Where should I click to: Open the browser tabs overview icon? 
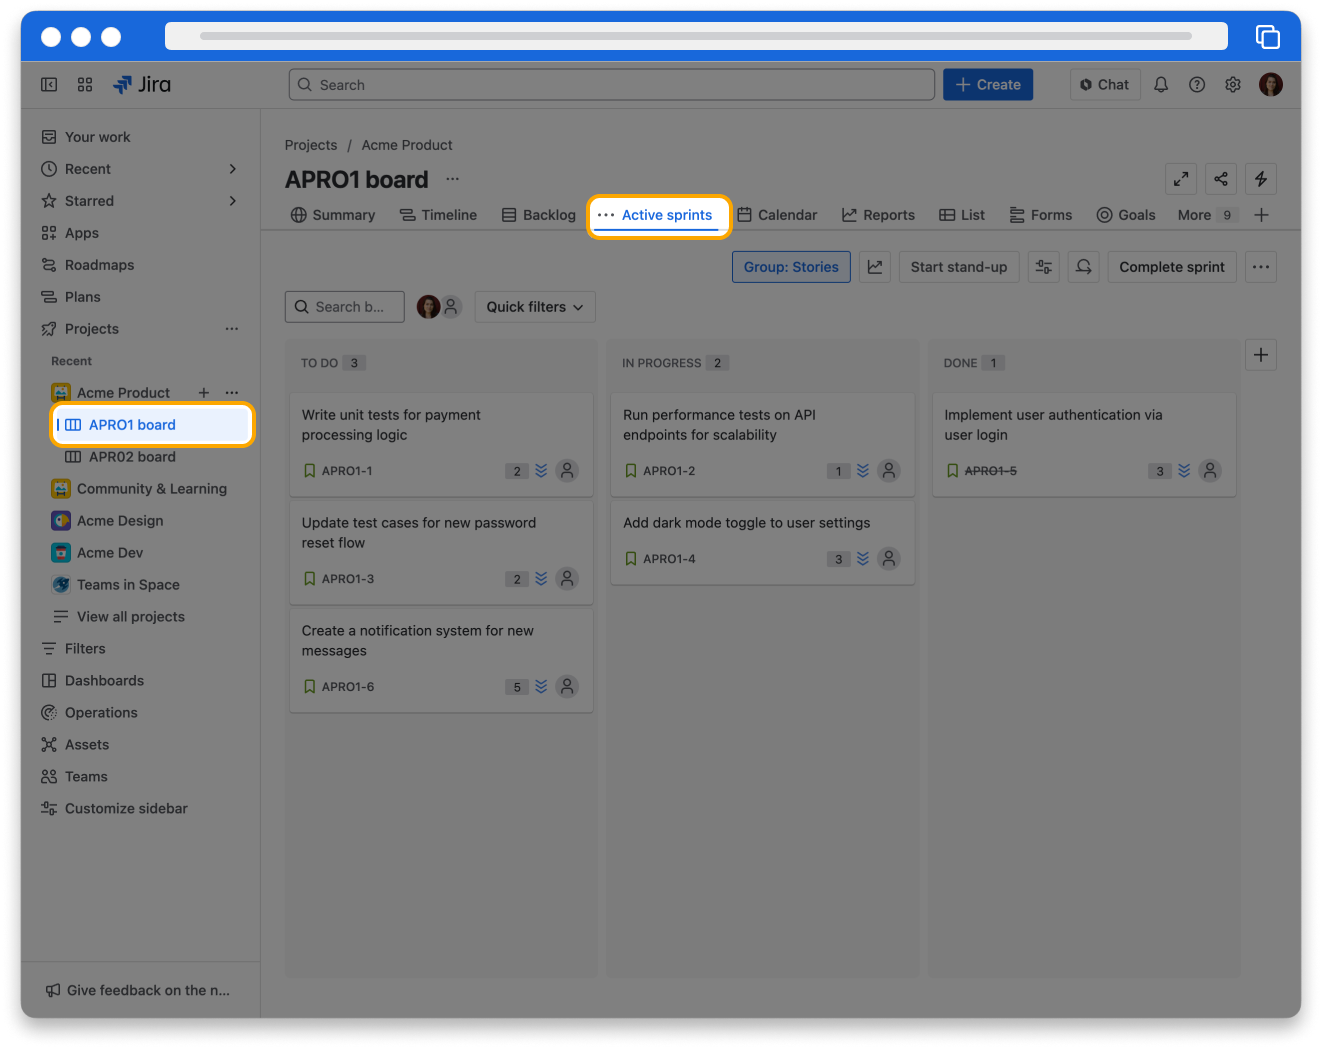(x=1268, y=37)
